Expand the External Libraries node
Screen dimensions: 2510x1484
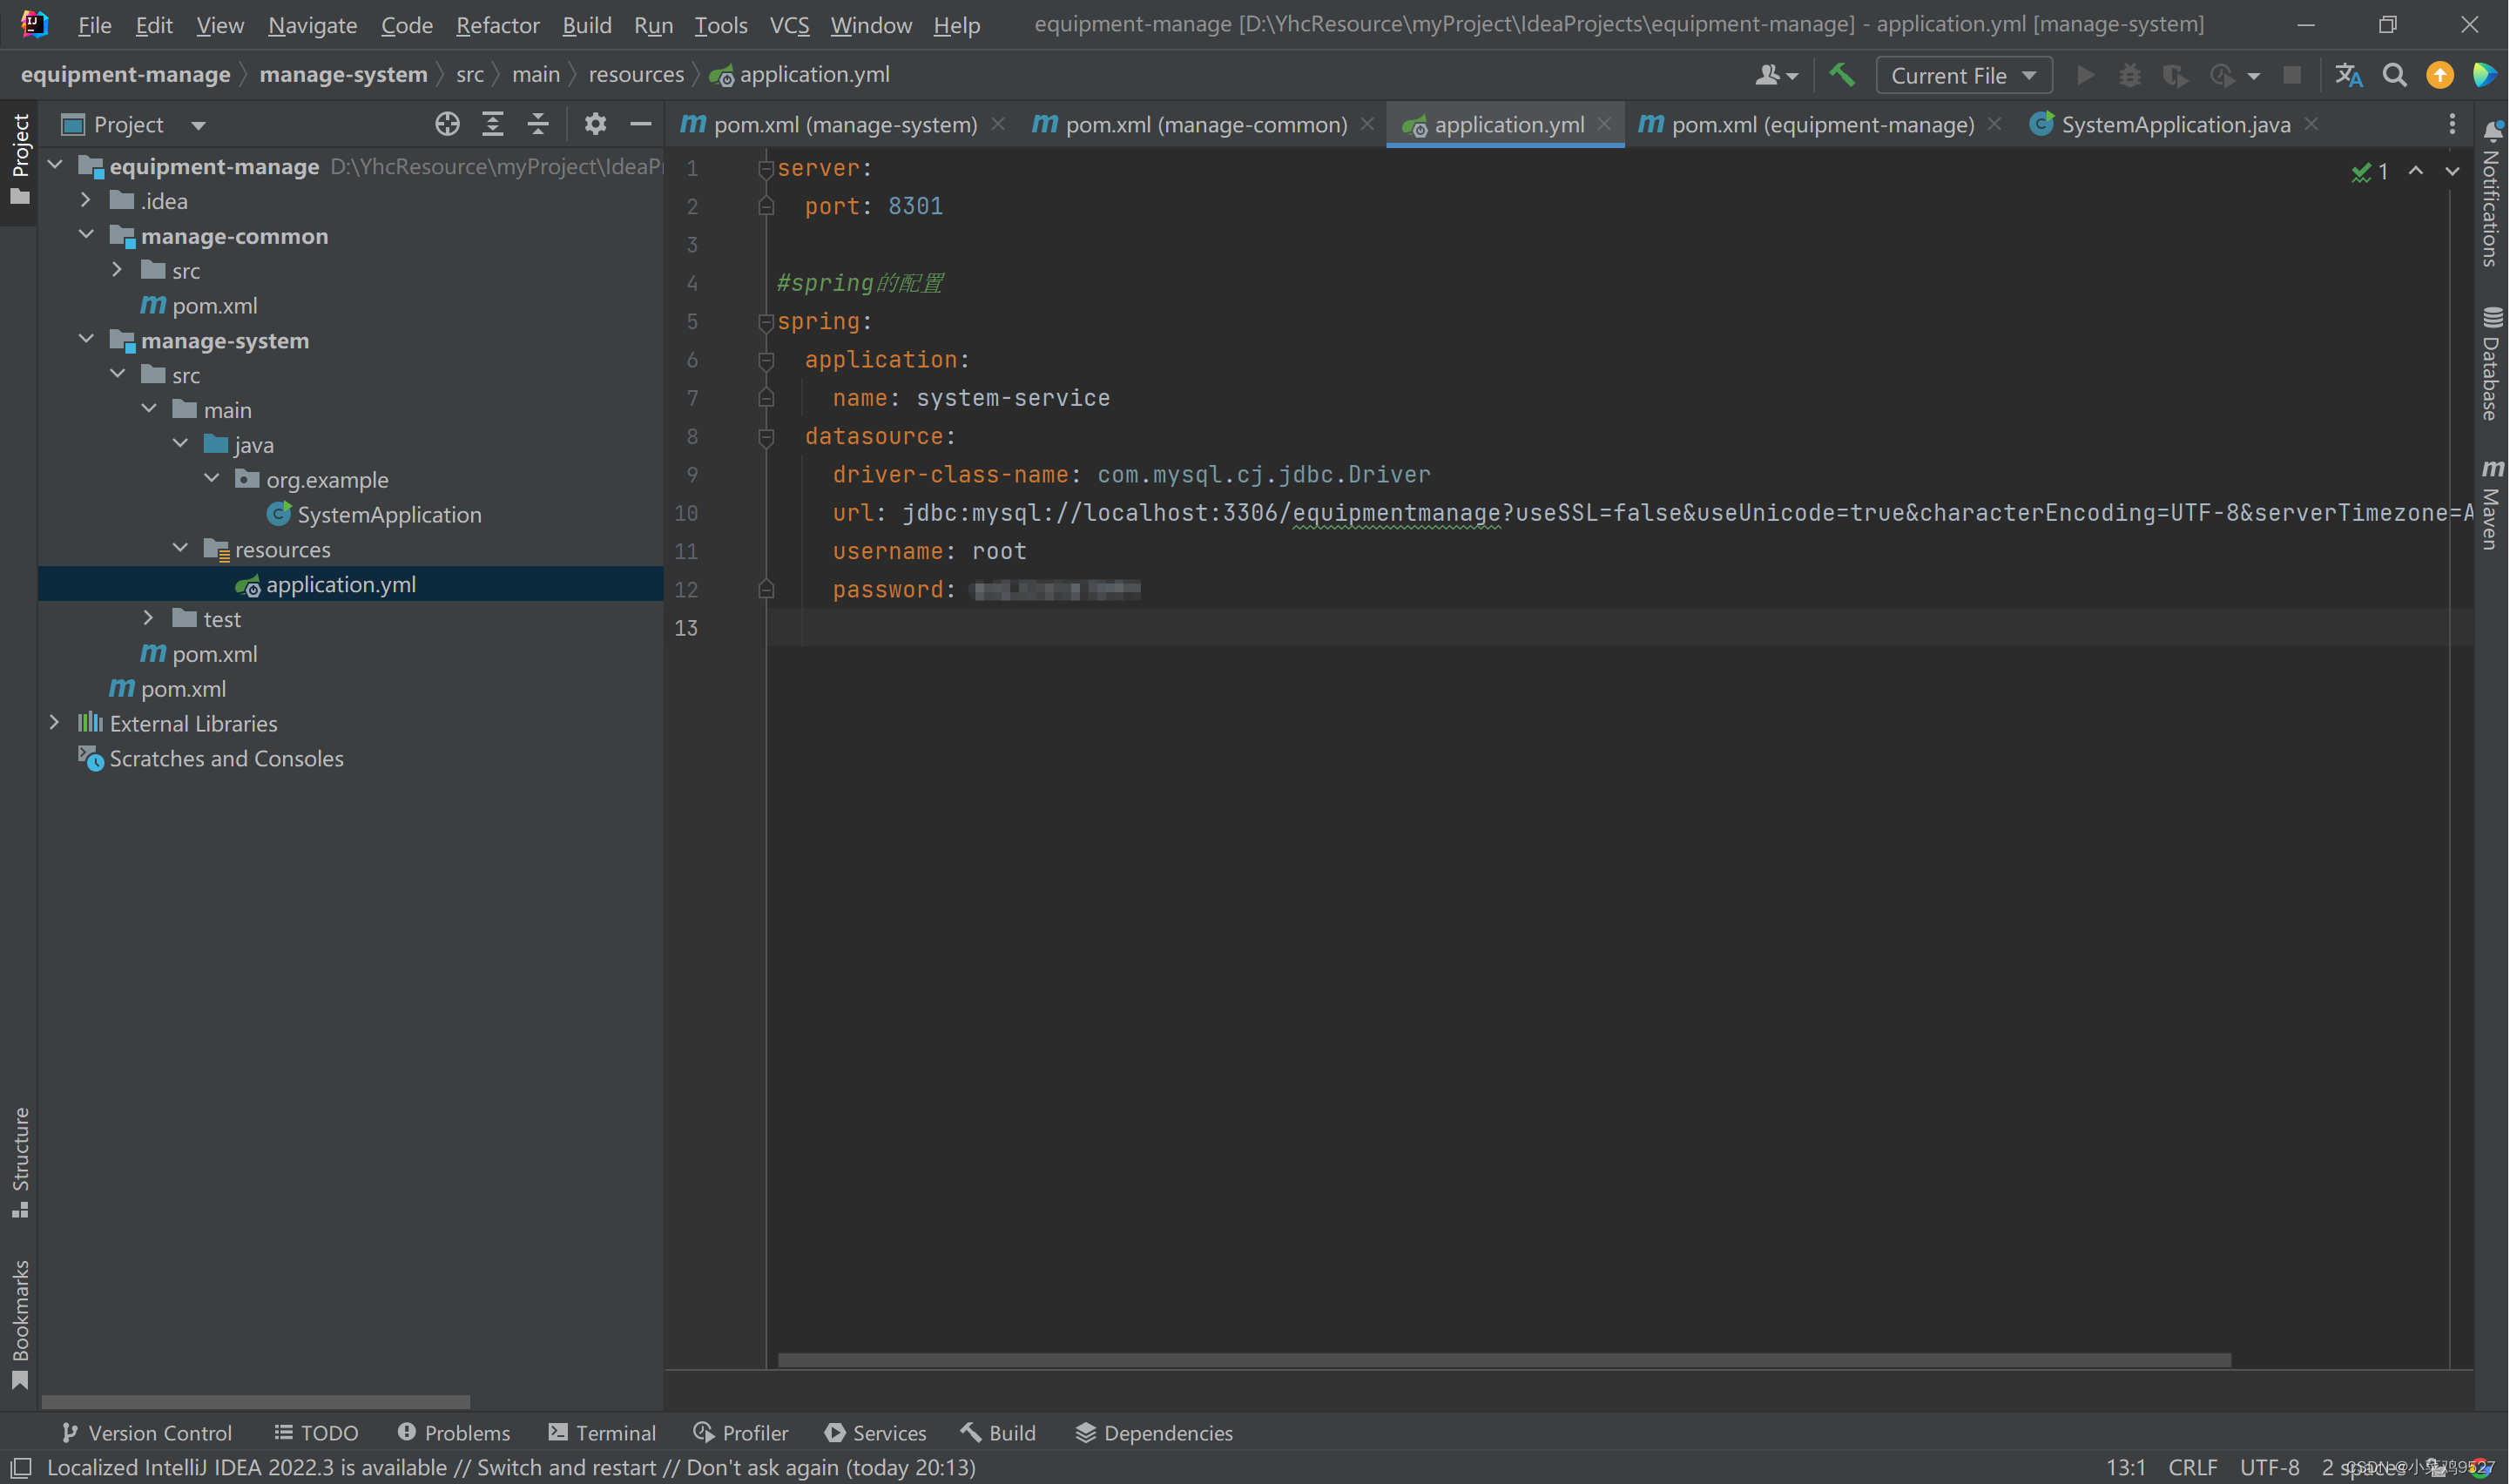point(55,723)
